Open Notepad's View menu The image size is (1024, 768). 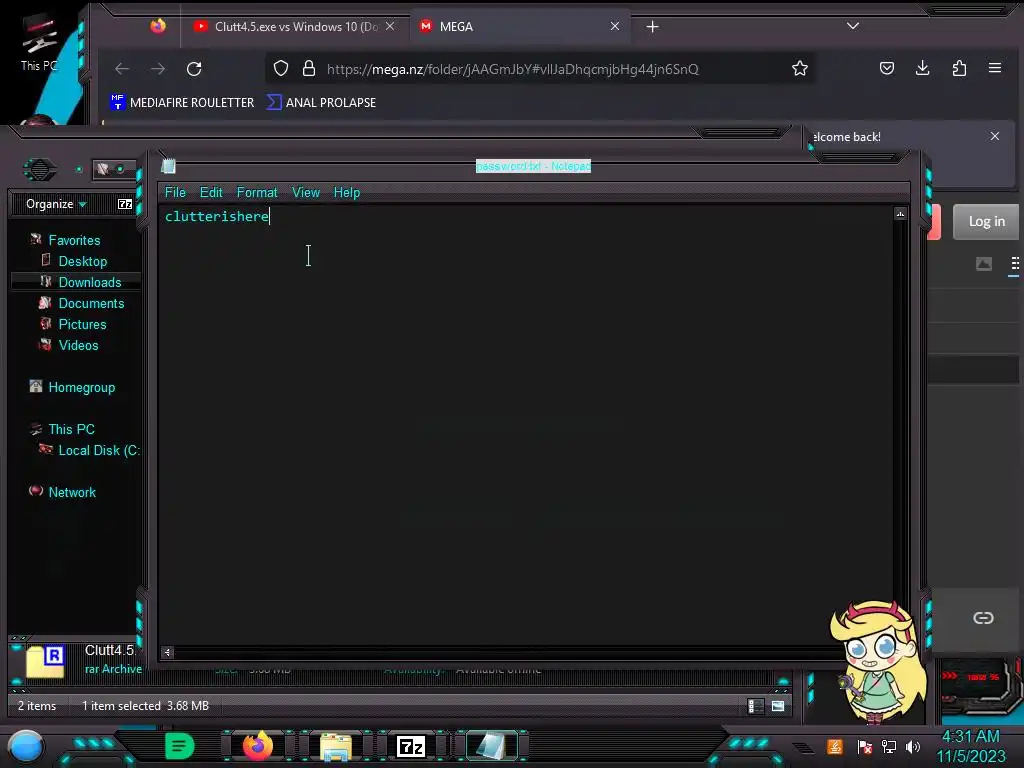tap(306, 193)
